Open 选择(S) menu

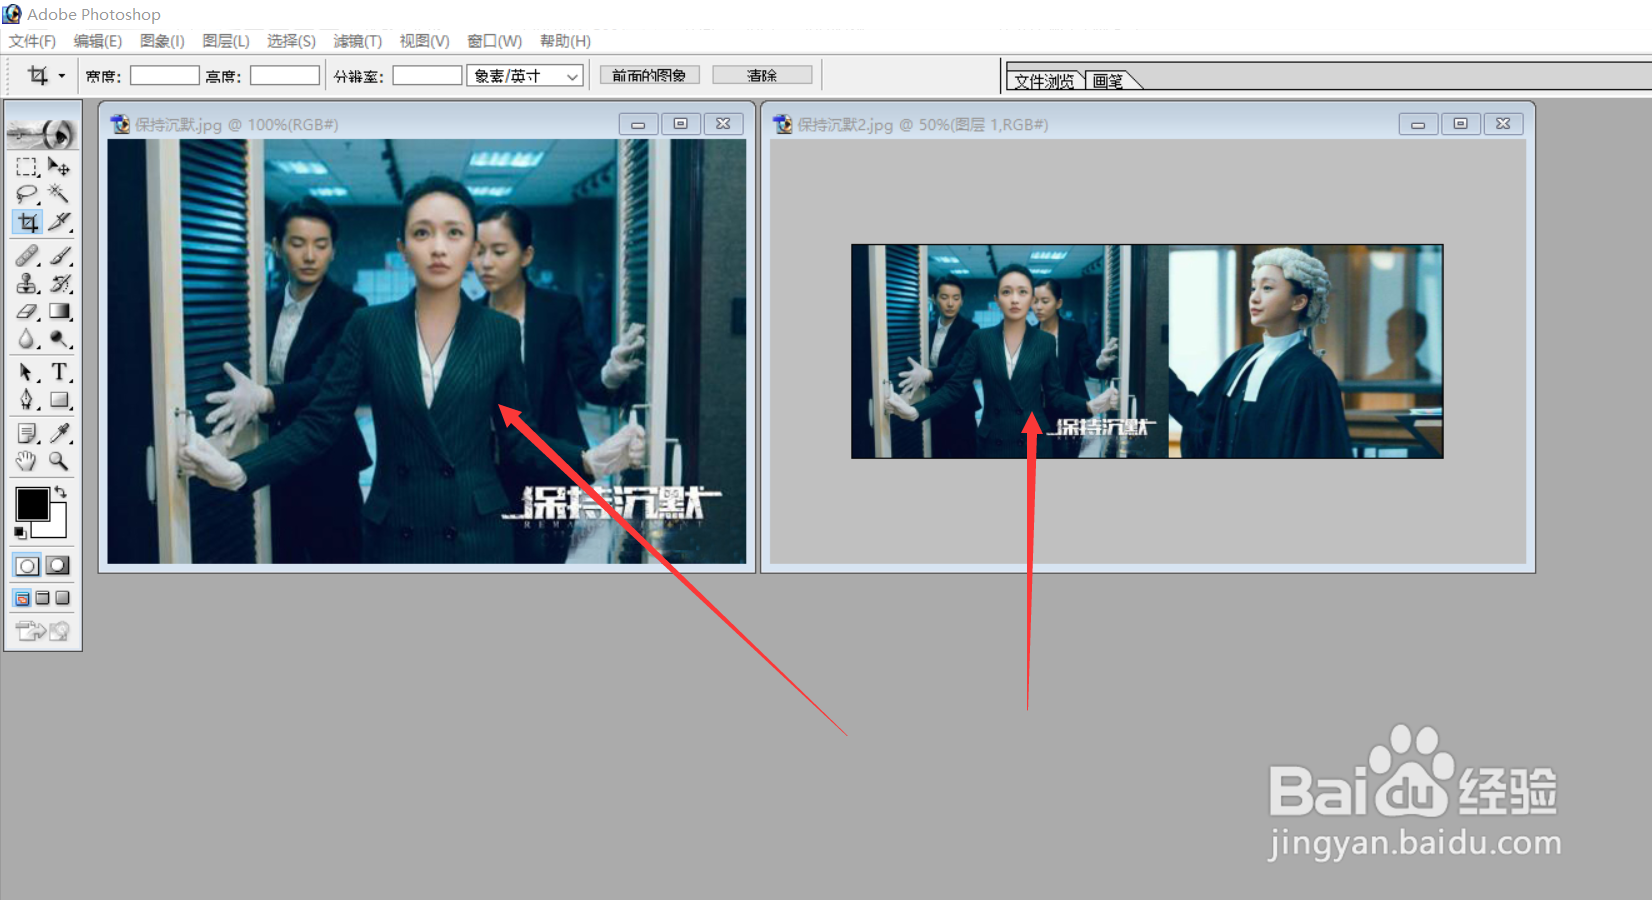click(x=291, y=41)
